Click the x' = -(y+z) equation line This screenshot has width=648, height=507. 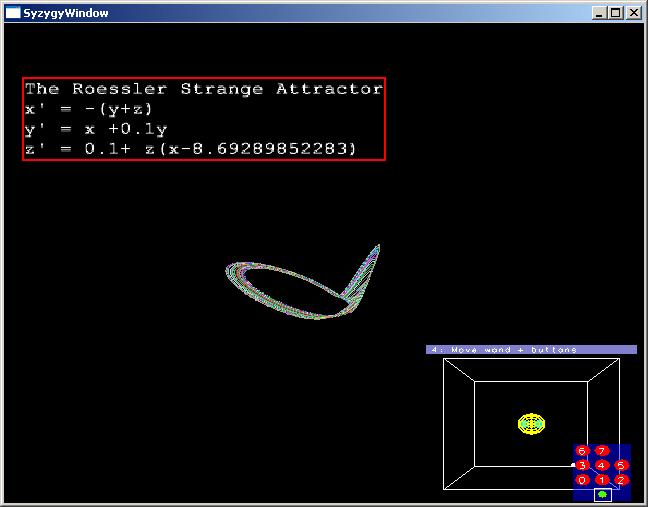[89, 109]
